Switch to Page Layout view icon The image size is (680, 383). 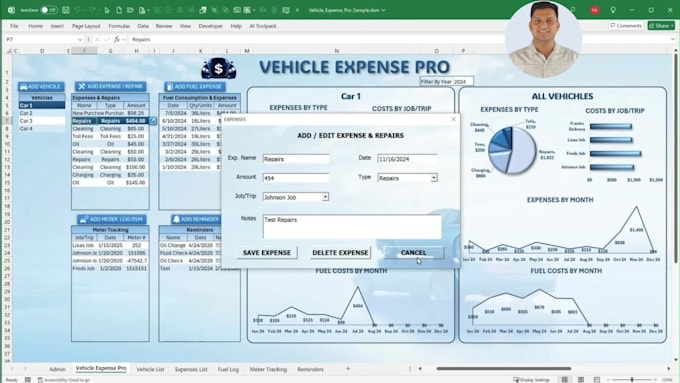pos(581,380)
